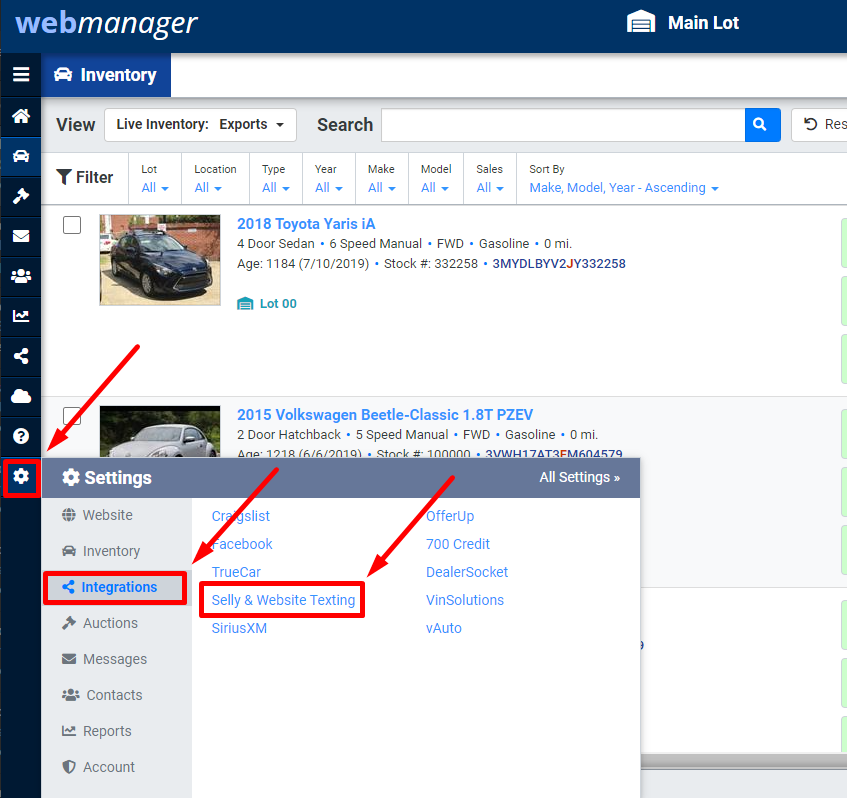Viewport: 847px width, 798px height.
Task: Click the blue search magnifier button
Action: tap(762, 124)
